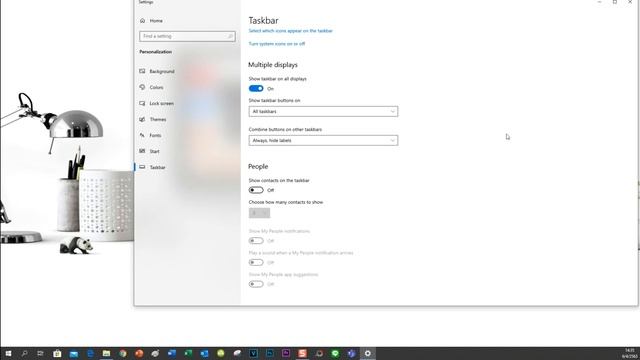Click Turn system icons on or off

277,44
